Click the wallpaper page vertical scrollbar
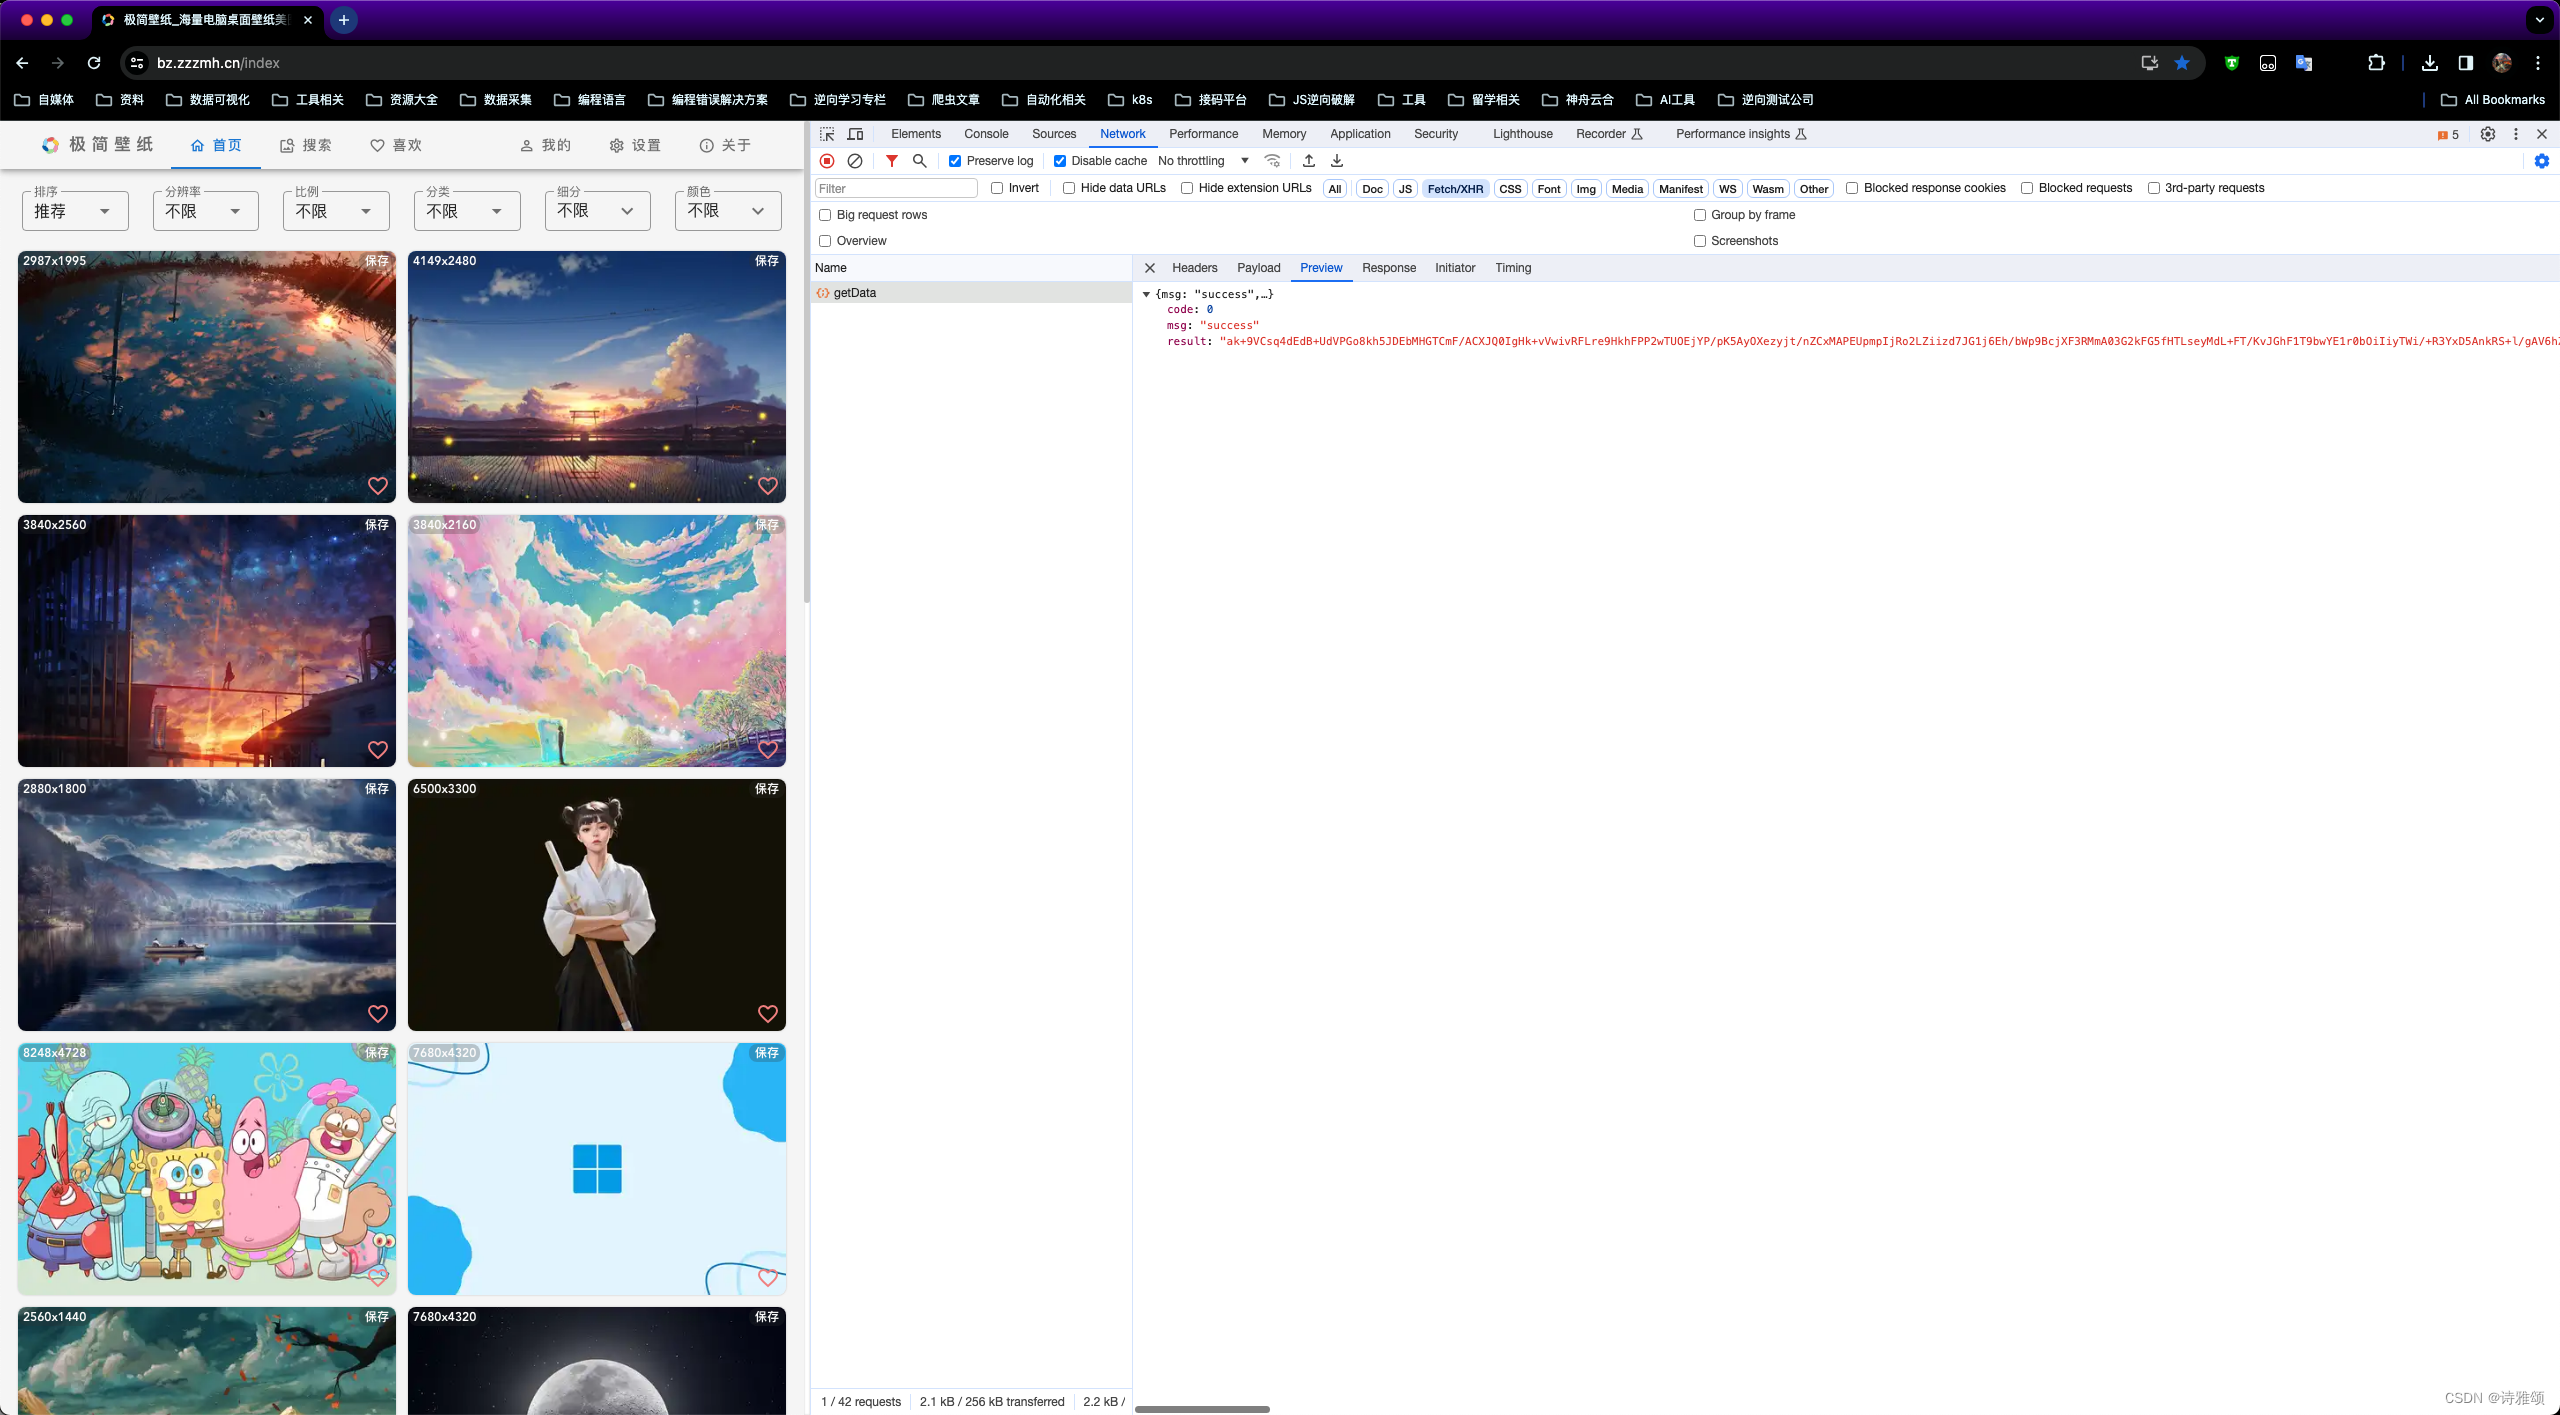The height and width of the screenshot is (1415, 2560). (x=806, y=362)
